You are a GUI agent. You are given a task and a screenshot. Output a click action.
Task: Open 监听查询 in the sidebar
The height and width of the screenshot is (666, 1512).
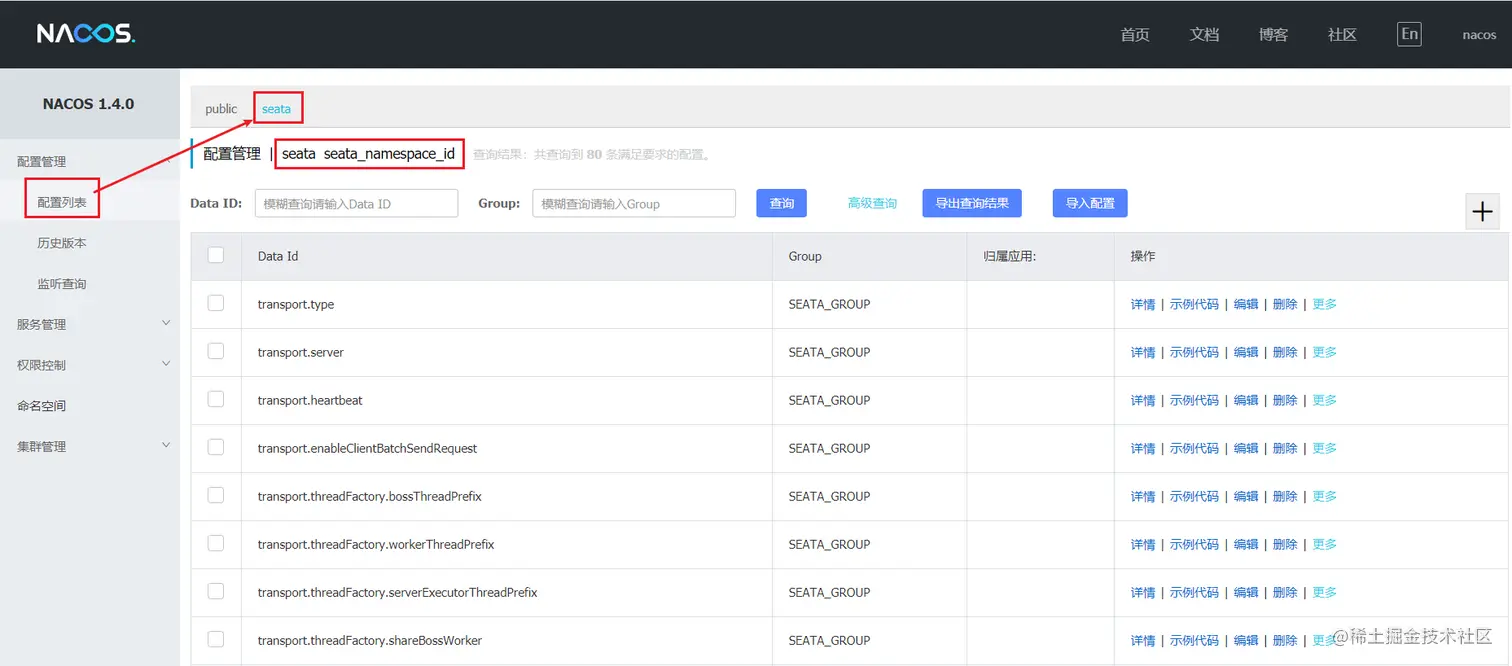pyautogui.click(x=62, y=284)
